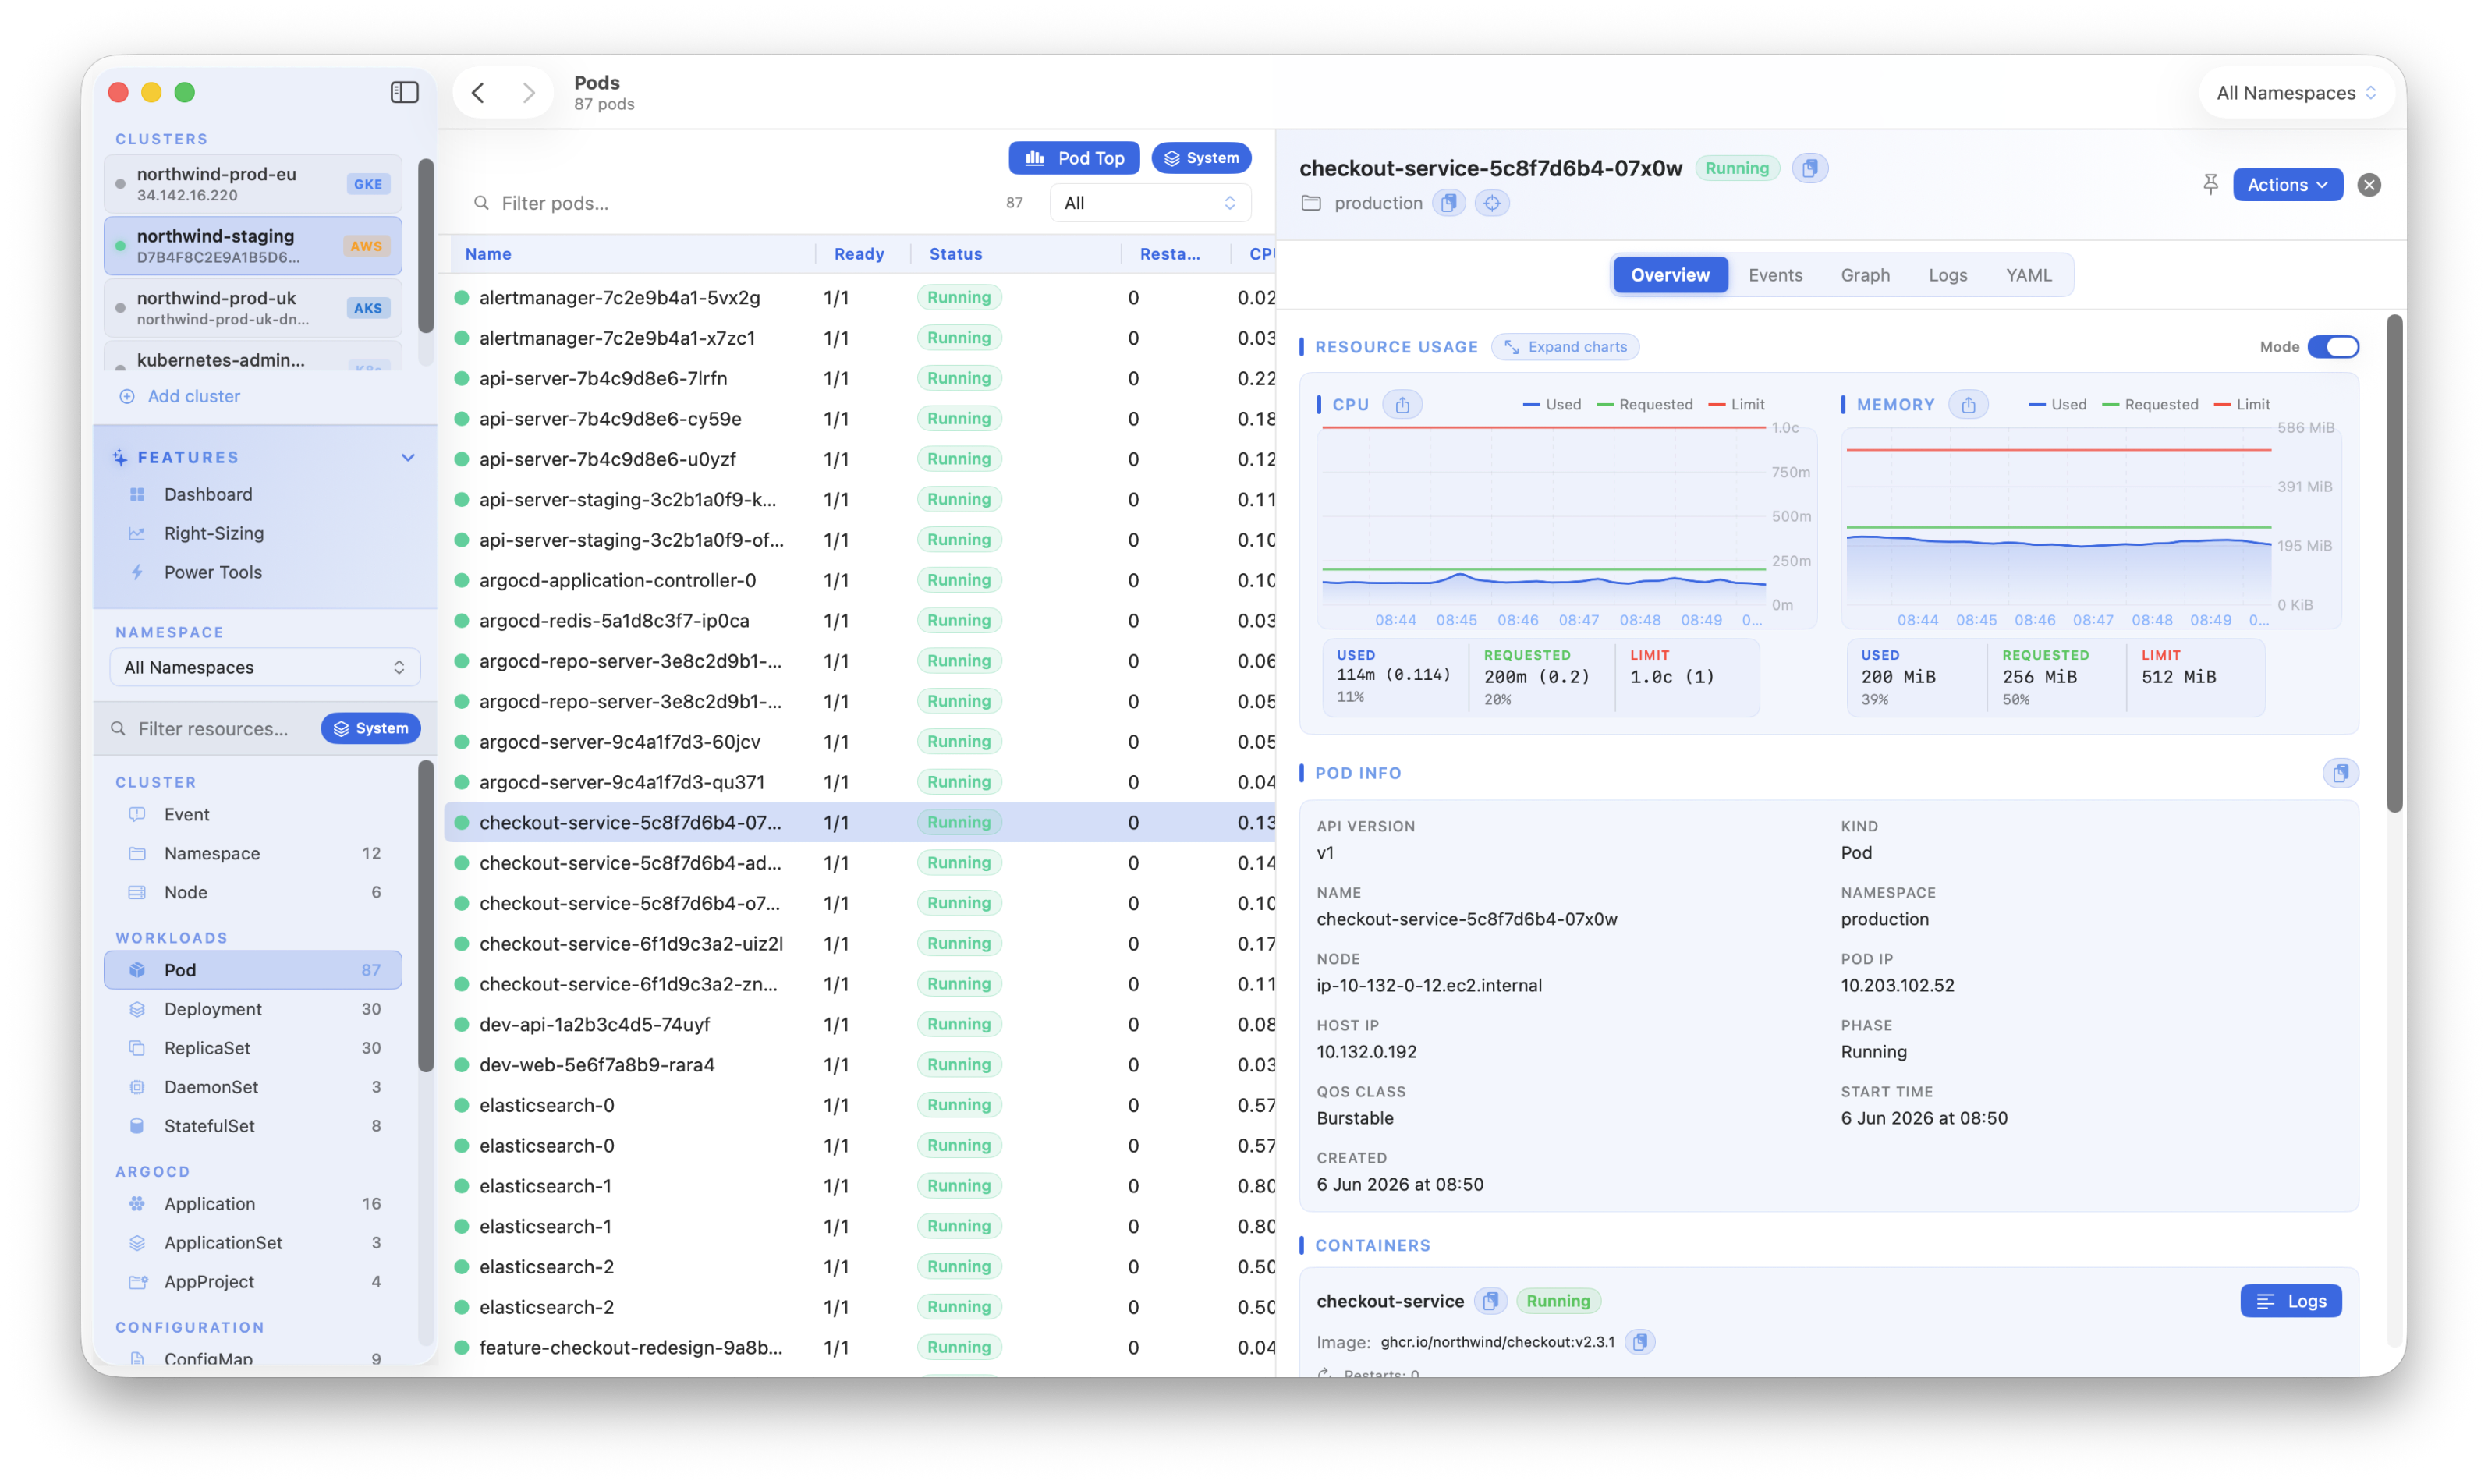Open the Actions dropdown menu
The height and width of the screenshot is (1484, 2488).
pyautogui.click(x=2287, y=185)
